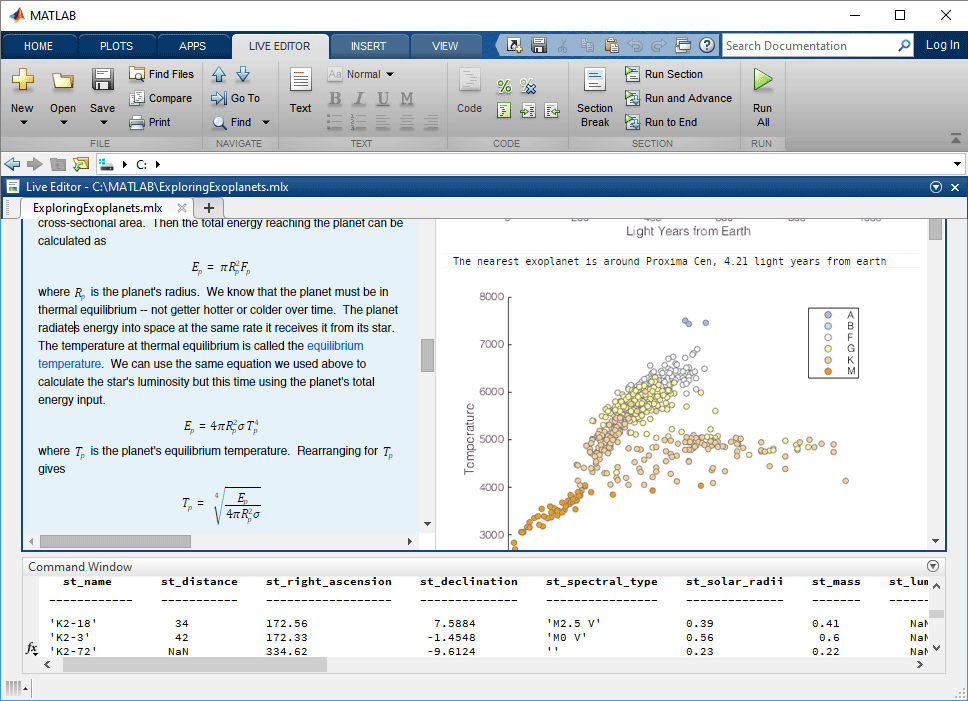This screenshot has height=701, width=968.
Task: Switch to the PLOTS ribbon tab
Action: coord(117,45)
